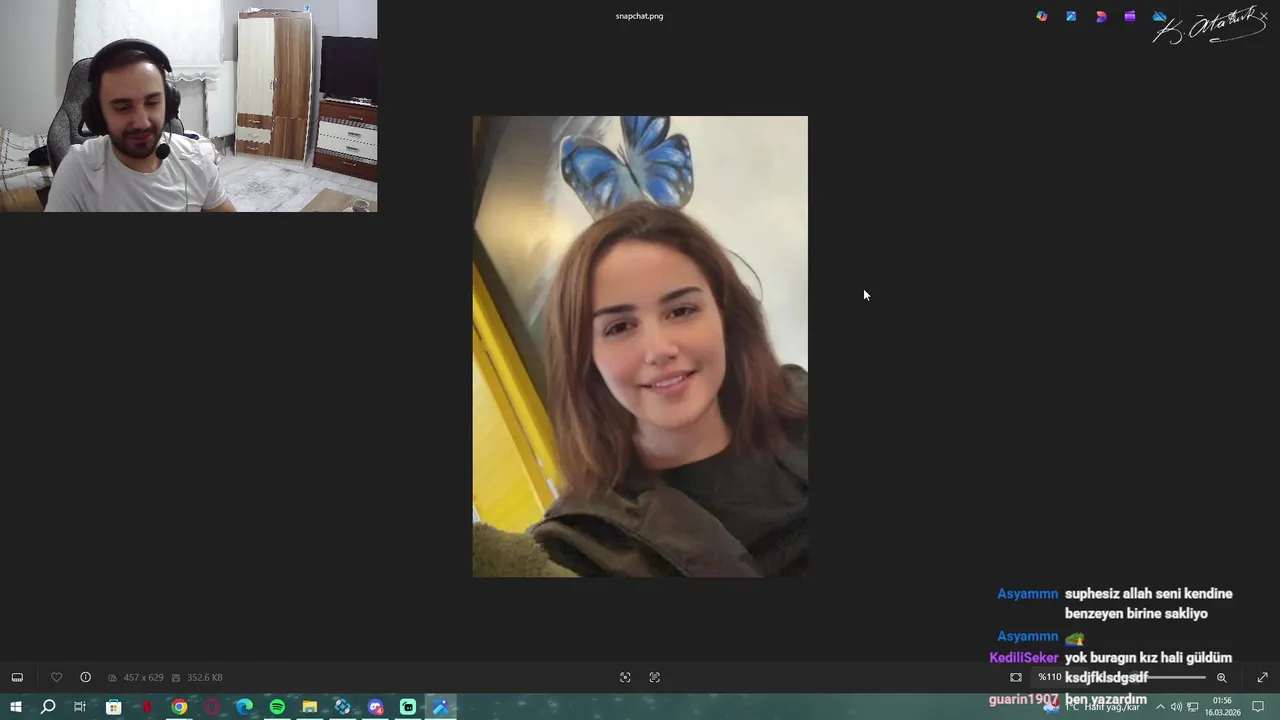This screenshot has height=720, width=1280.
Task: Open Microsoft Edge from the taskbar
Action: (x=245, y=707)
